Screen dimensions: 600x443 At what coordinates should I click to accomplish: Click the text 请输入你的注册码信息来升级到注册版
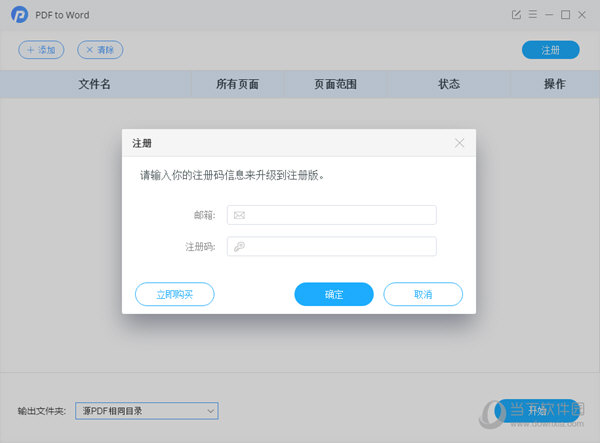[232, 175]
